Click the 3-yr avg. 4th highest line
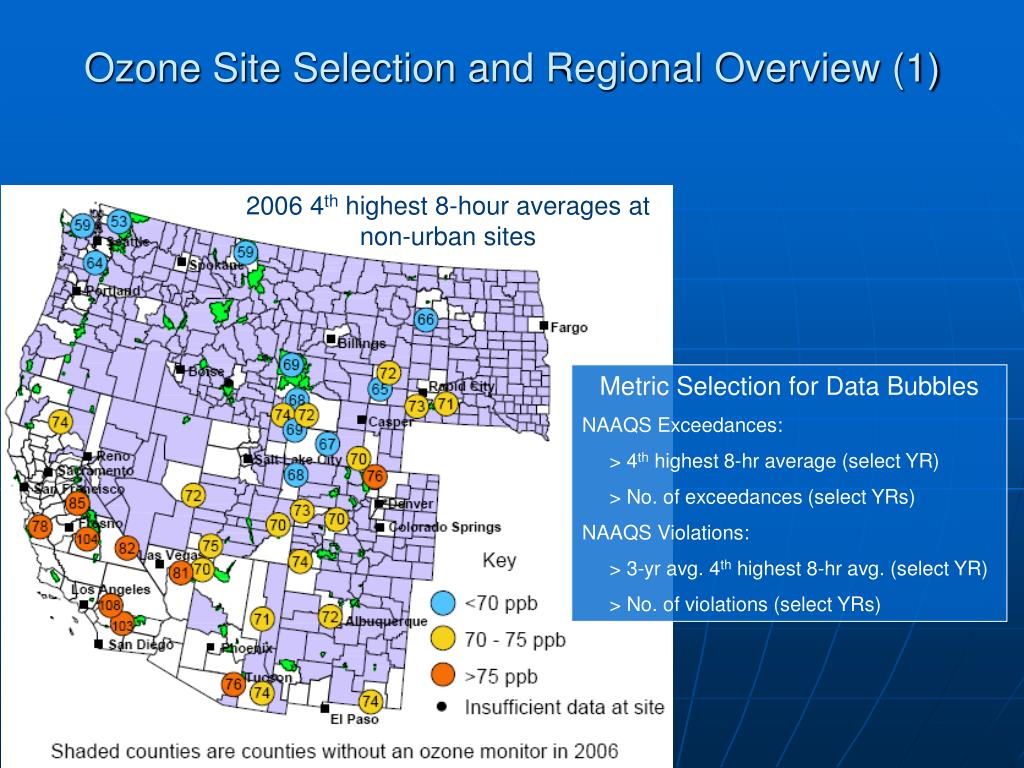The height and width of the screenshot is (768, 1024). pos(798,568)
